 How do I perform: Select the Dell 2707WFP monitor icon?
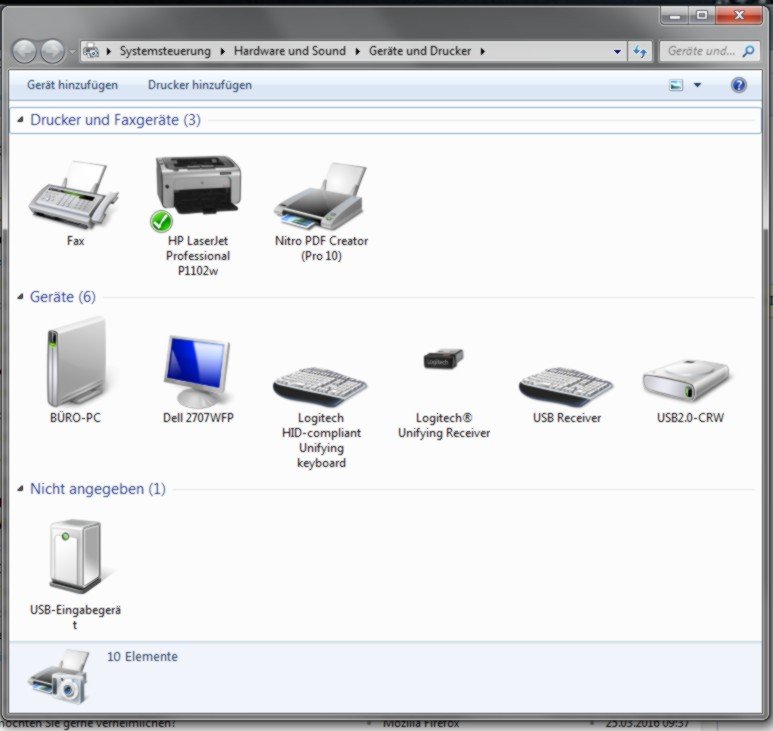(x=197, y=371)
